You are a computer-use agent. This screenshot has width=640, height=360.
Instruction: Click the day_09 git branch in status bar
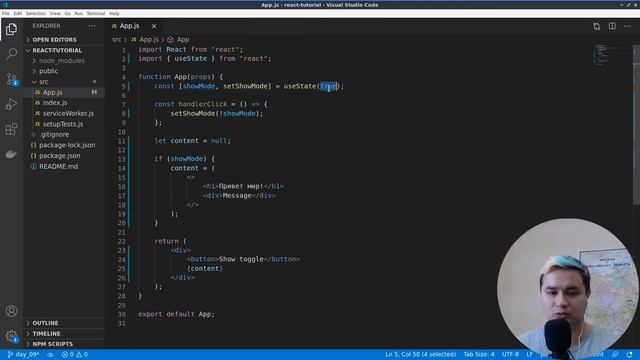pos(23,354)
